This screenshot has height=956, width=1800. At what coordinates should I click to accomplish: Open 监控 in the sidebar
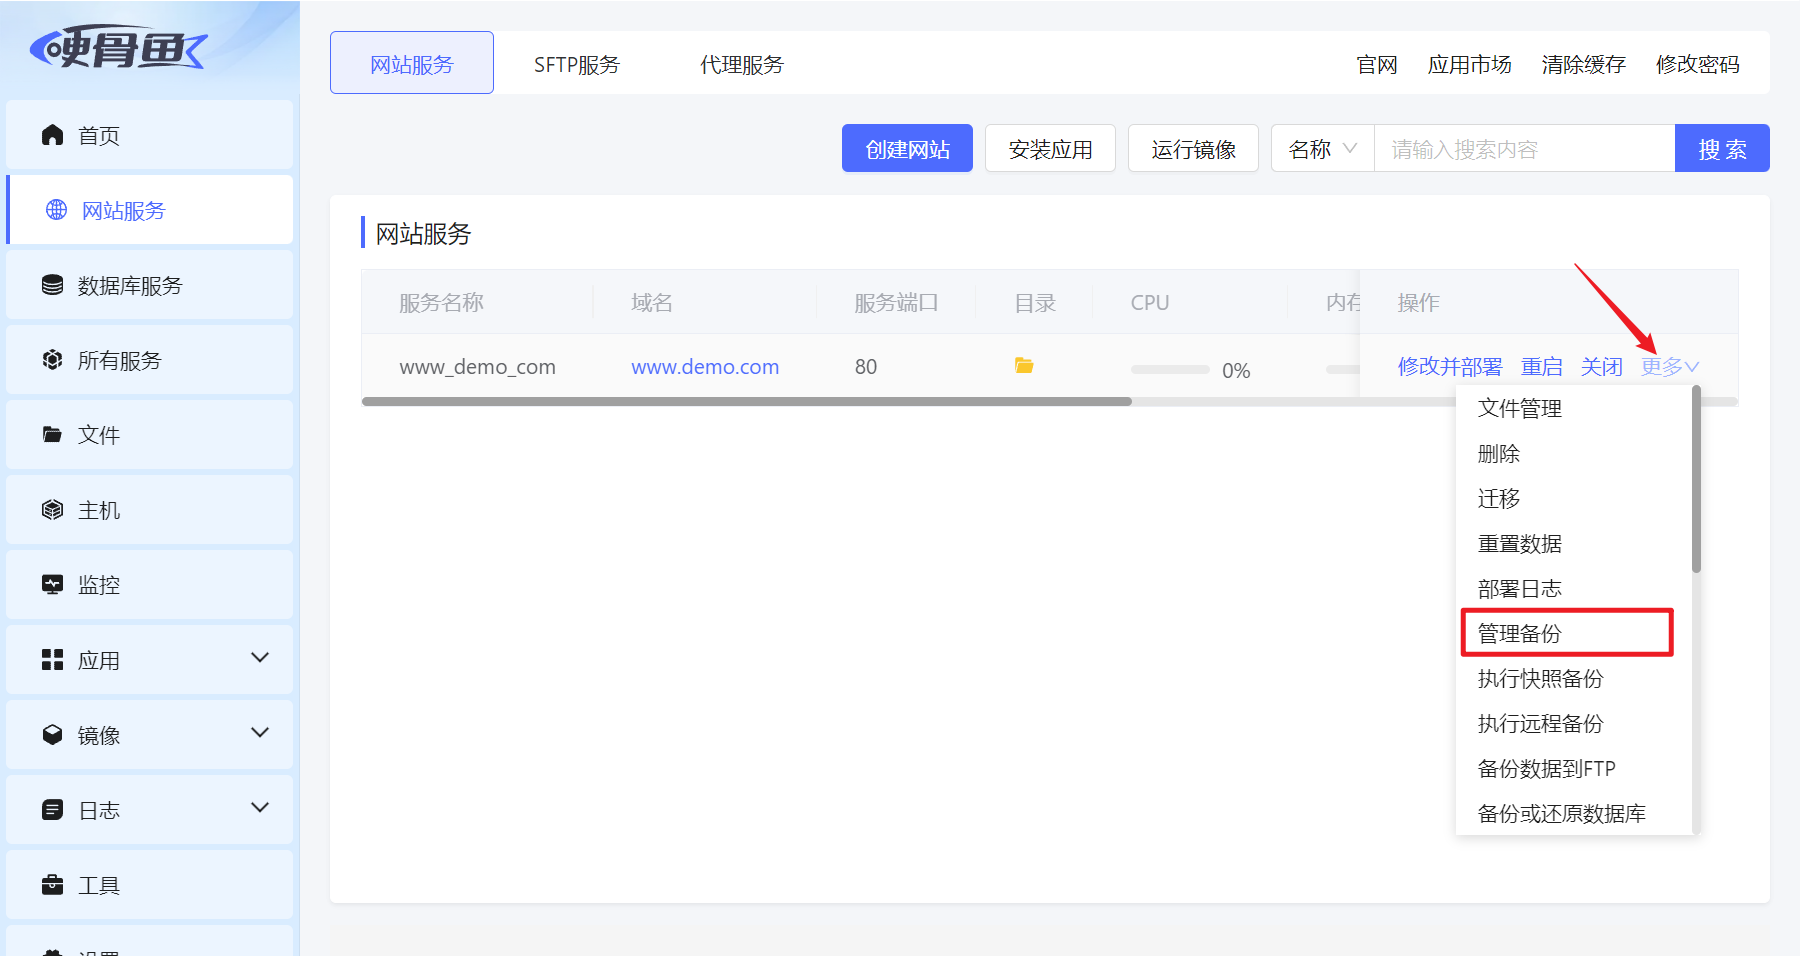(150, 585)
